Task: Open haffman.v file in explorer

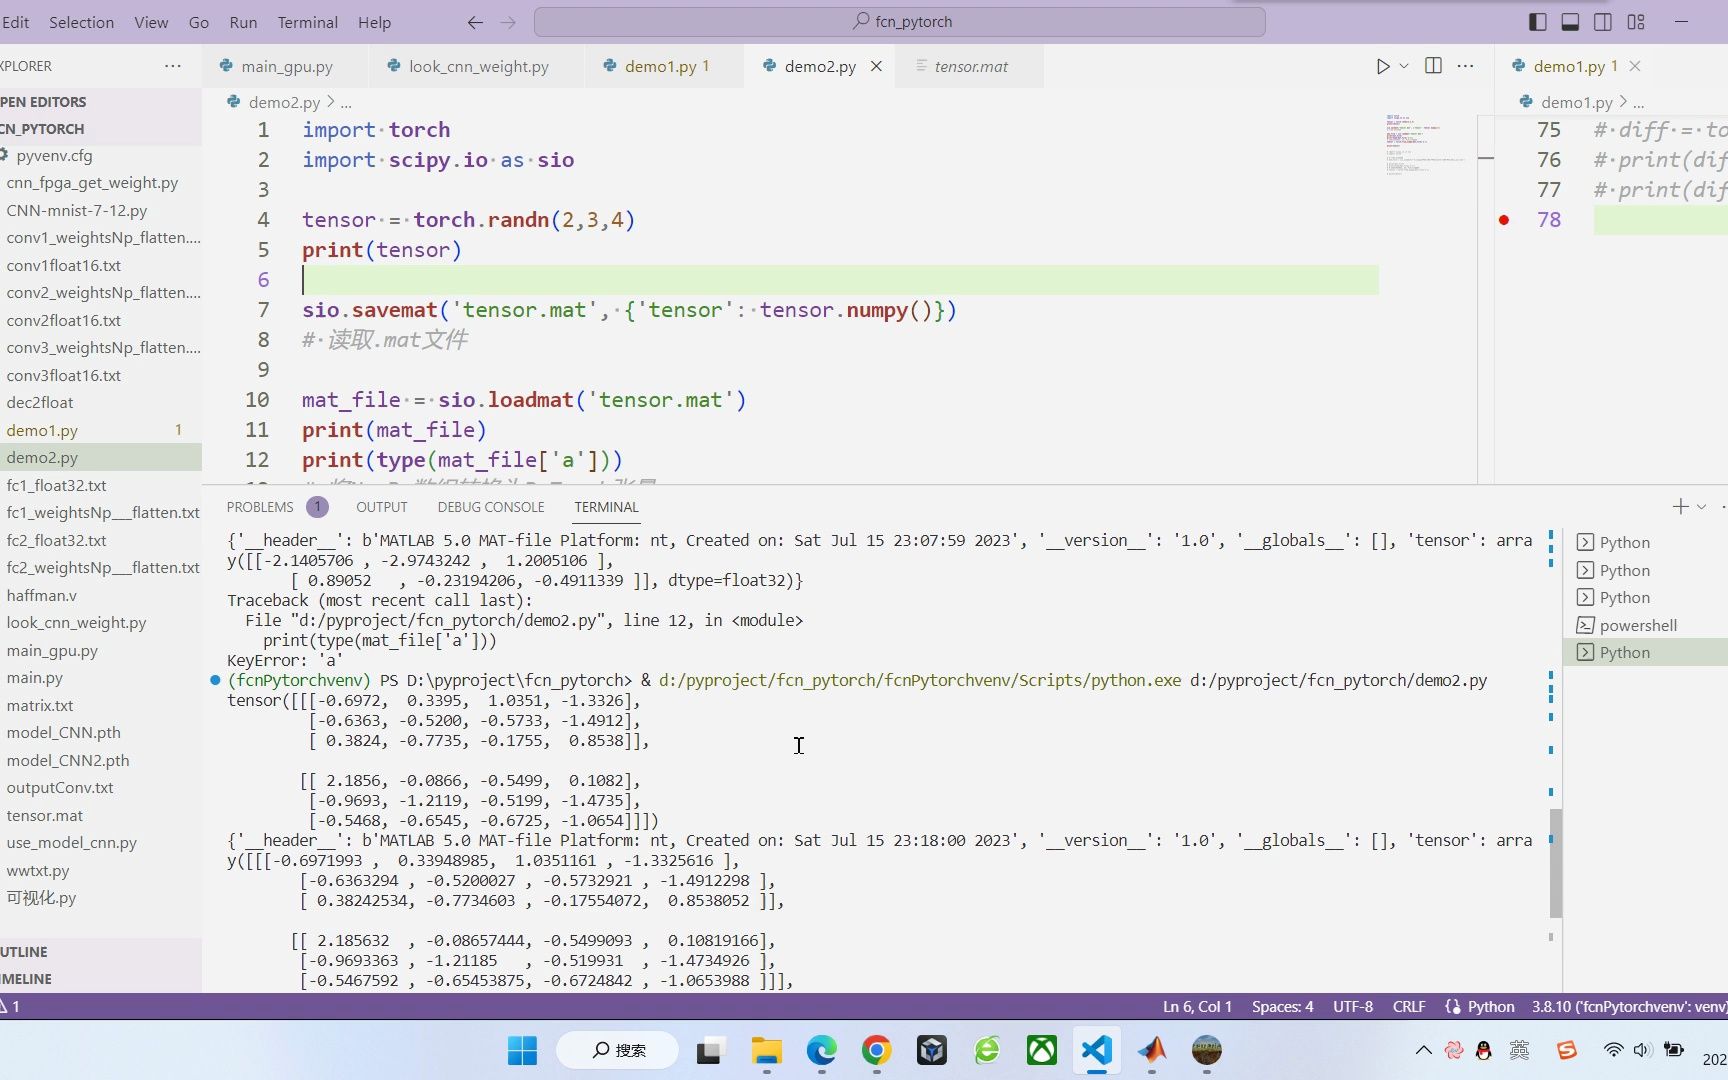Action: [100, 595]
